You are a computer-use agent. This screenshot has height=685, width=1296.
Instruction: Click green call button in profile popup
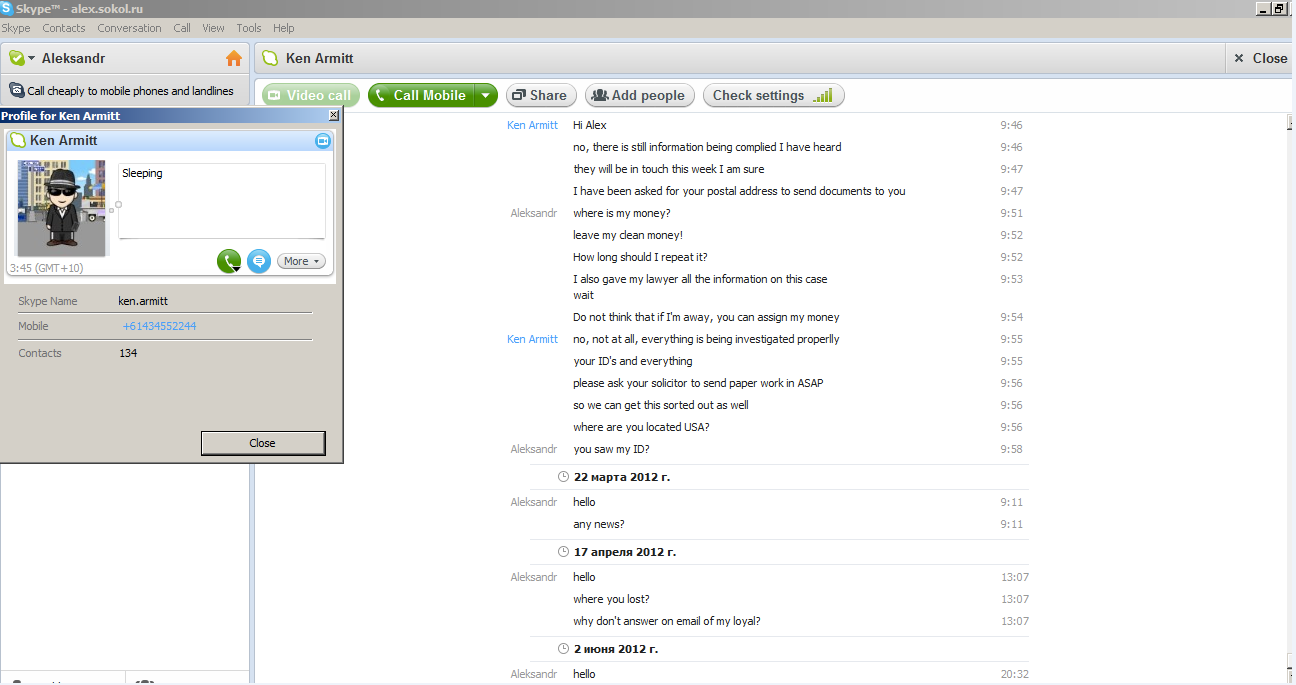(229, 261)
